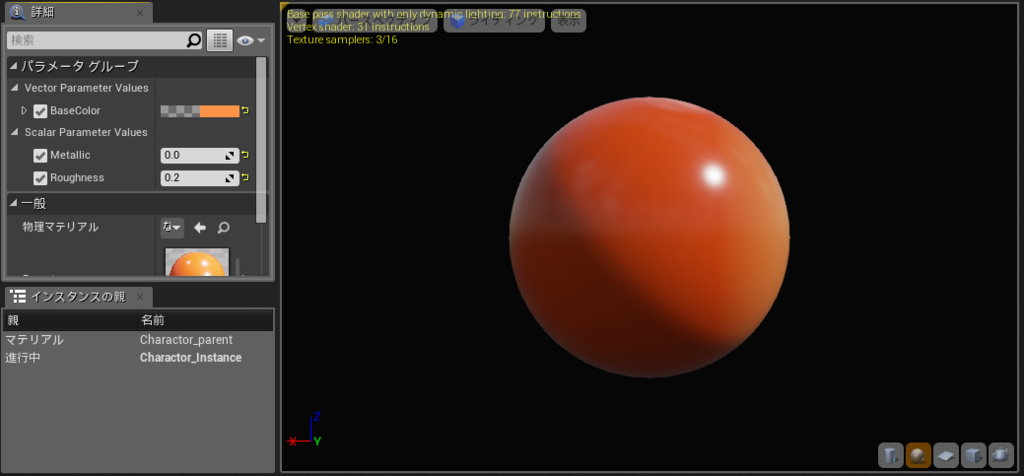
Task: Click the BaseColor parameter label
Action: point(75,111)
